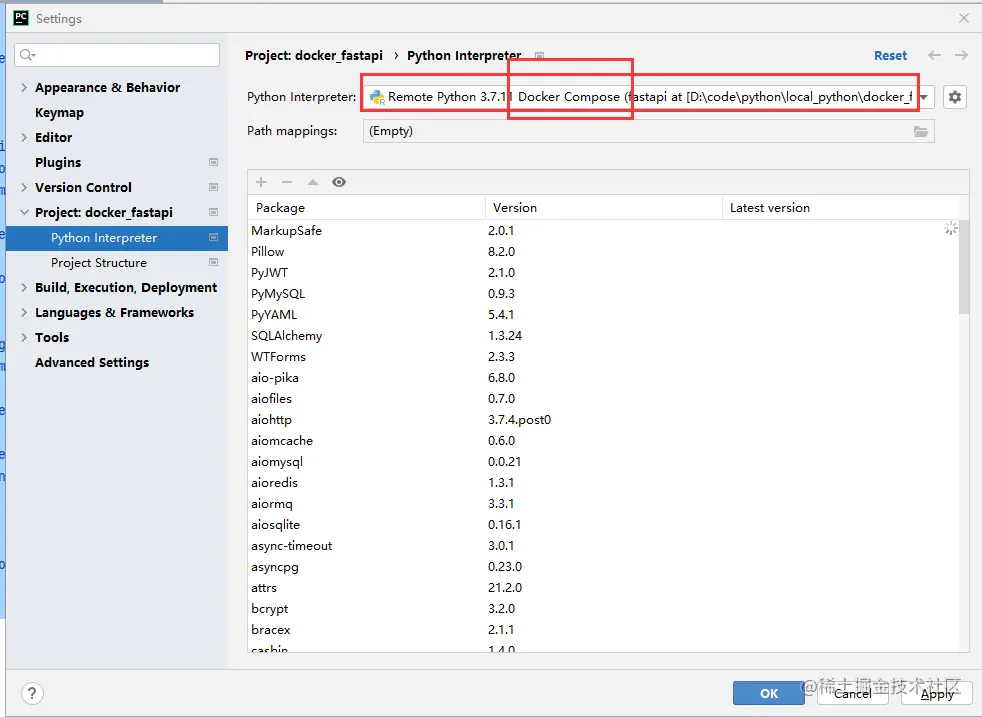Toggle show early releases eye icon

click(x=339, y=182)
